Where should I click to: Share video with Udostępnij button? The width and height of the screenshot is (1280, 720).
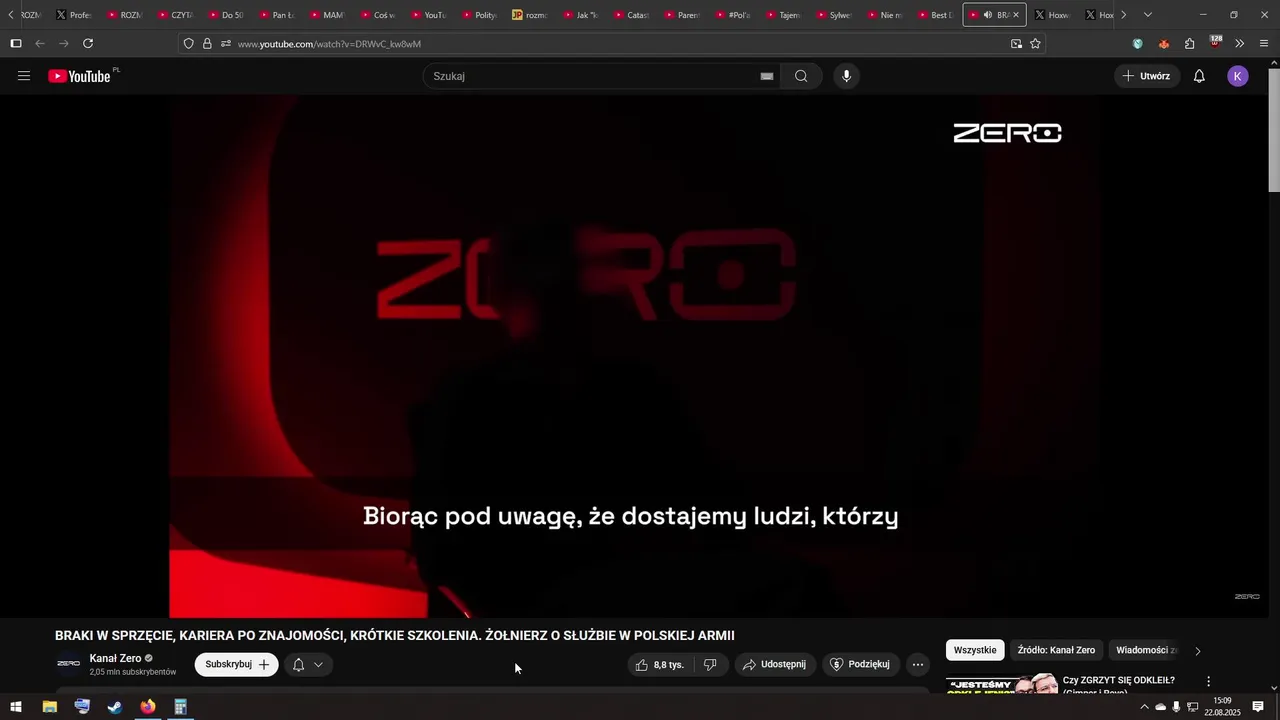pyautogui.click(x=774, y=664)
